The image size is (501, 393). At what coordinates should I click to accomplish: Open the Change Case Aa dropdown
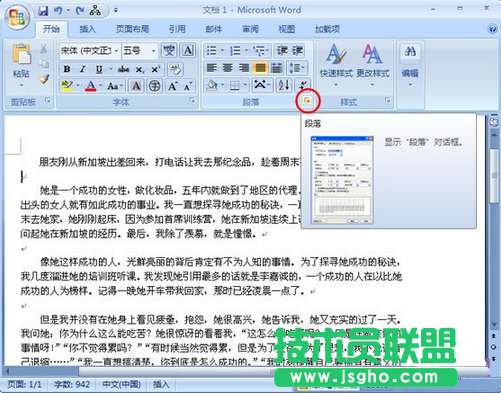point(115,86)
